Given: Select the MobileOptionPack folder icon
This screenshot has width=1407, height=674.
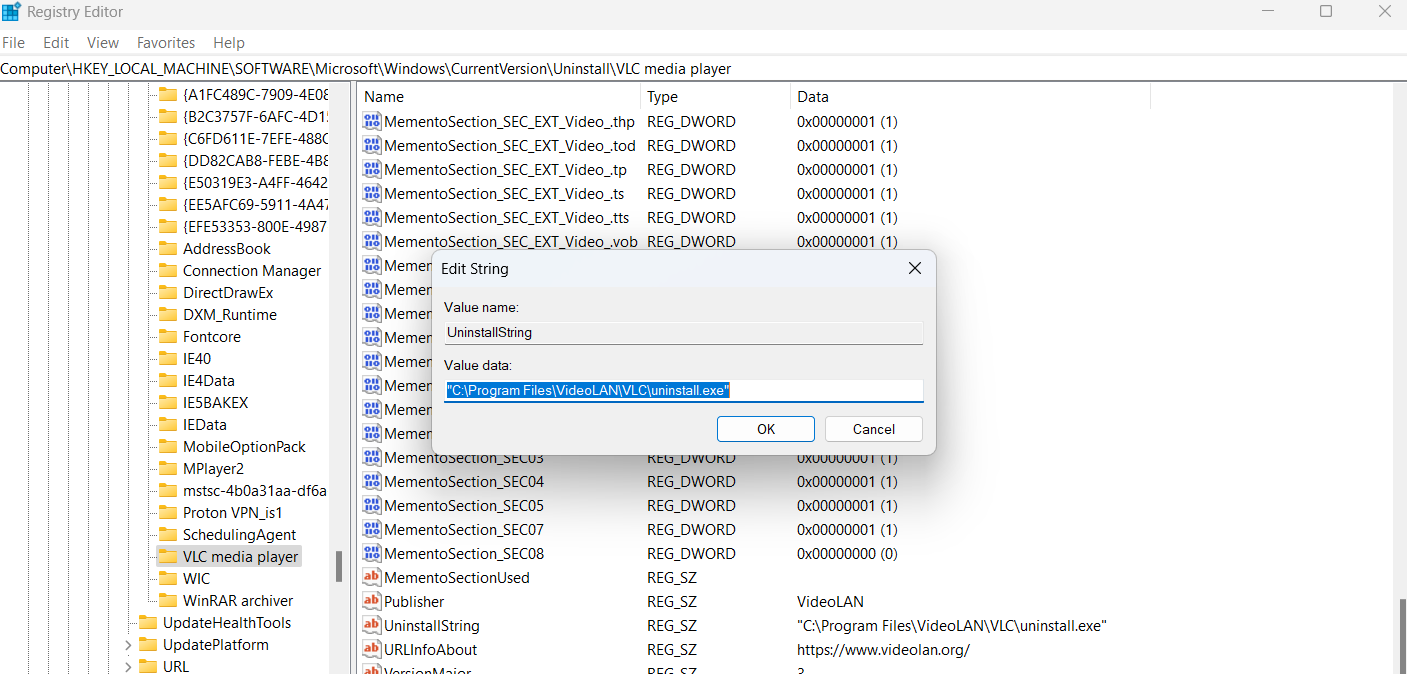Looking at the screenshot, I should pyautogui.click(x=167, y=447).
